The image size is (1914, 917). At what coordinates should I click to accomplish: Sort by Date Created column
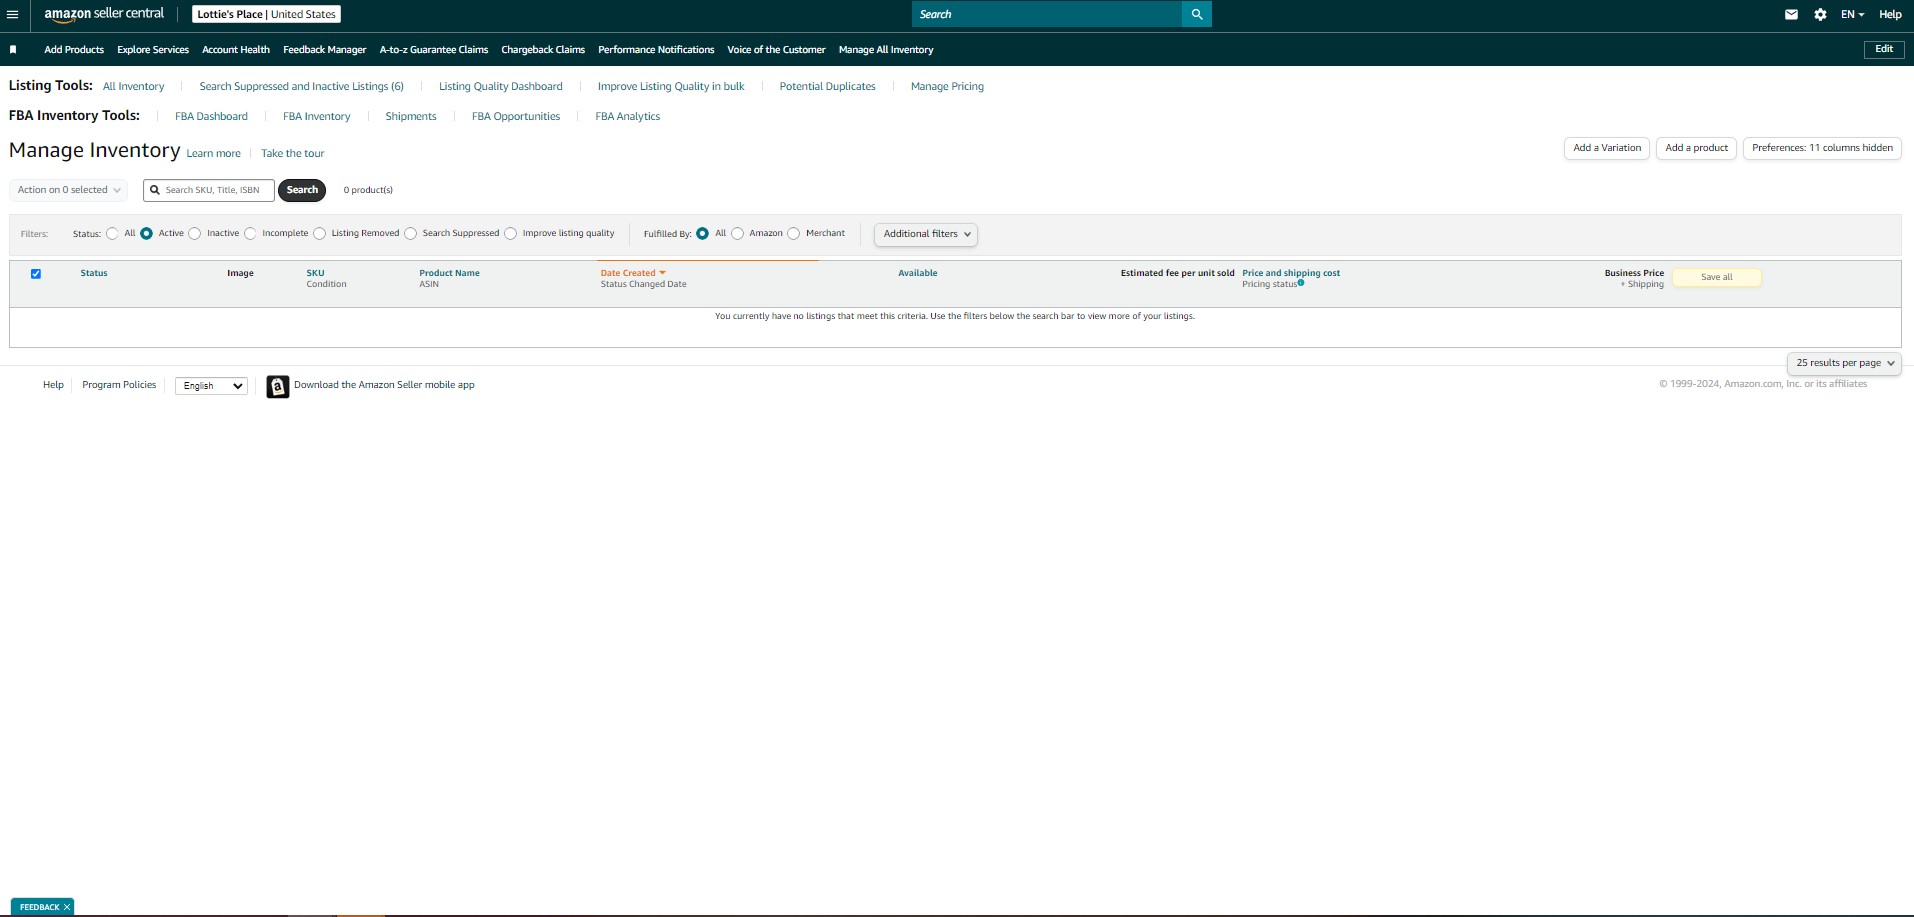tap(632, 273)
